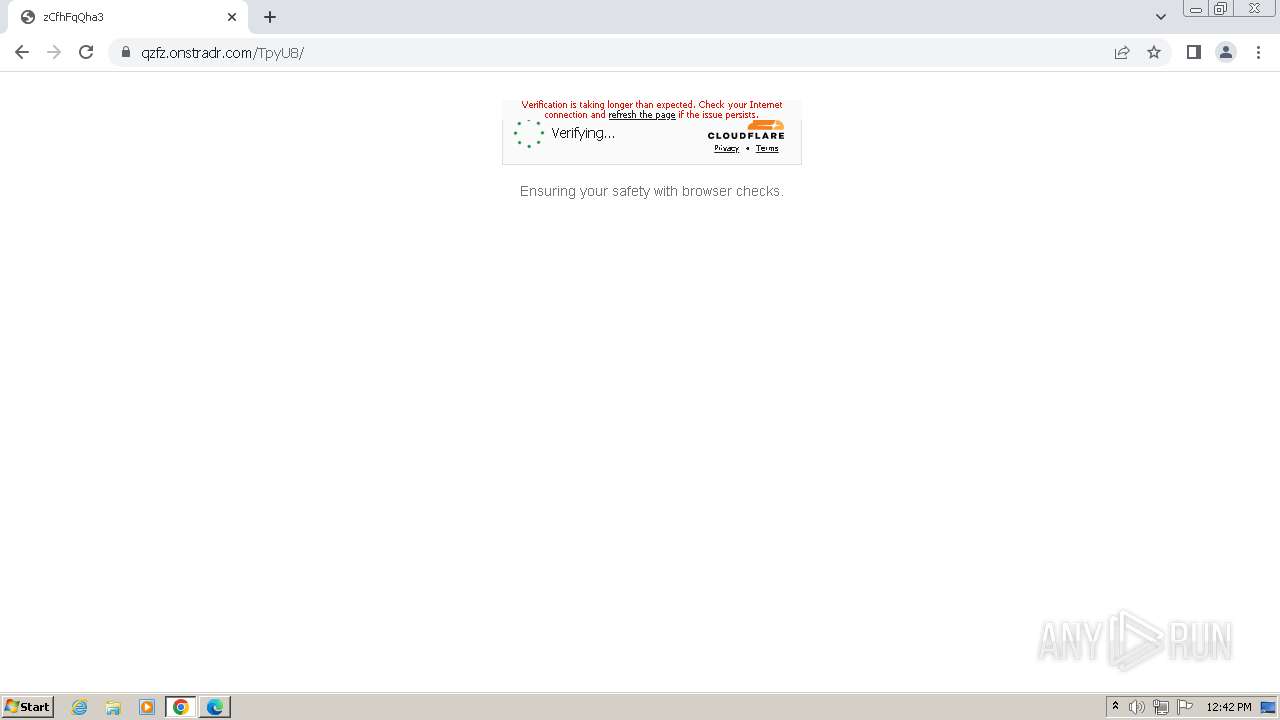Switch to Chrome in the taskbar
The image size is (1280, 720).
pos(181,707)
